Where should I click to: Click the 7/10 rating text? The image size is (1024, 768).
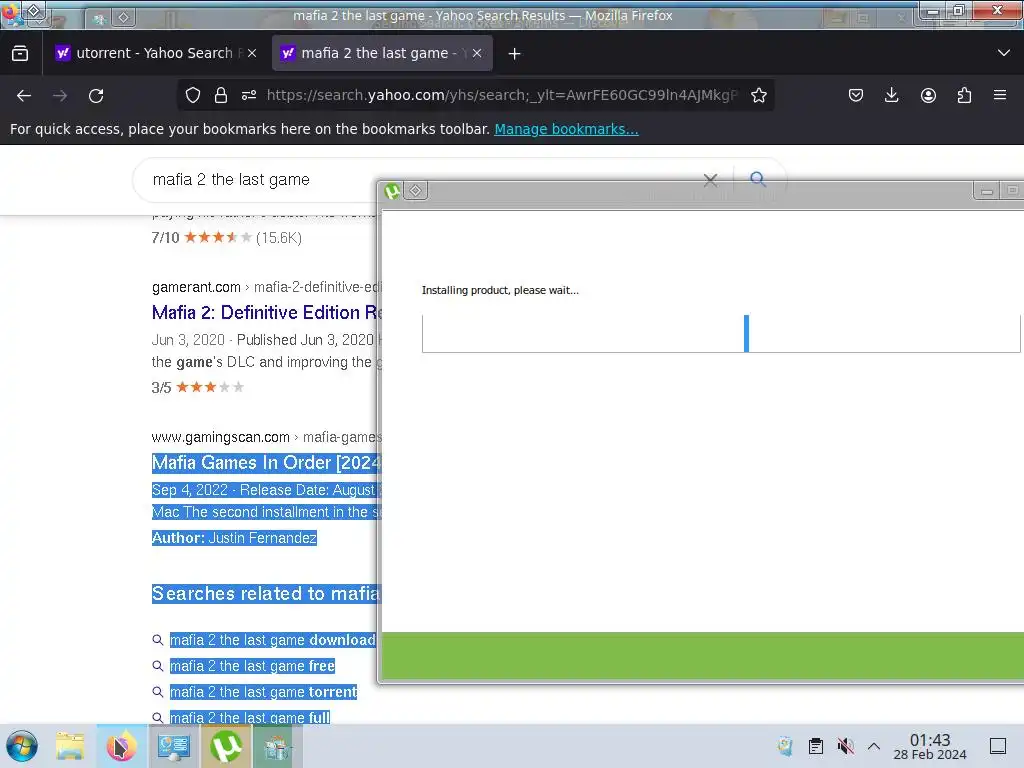(165, 238)
